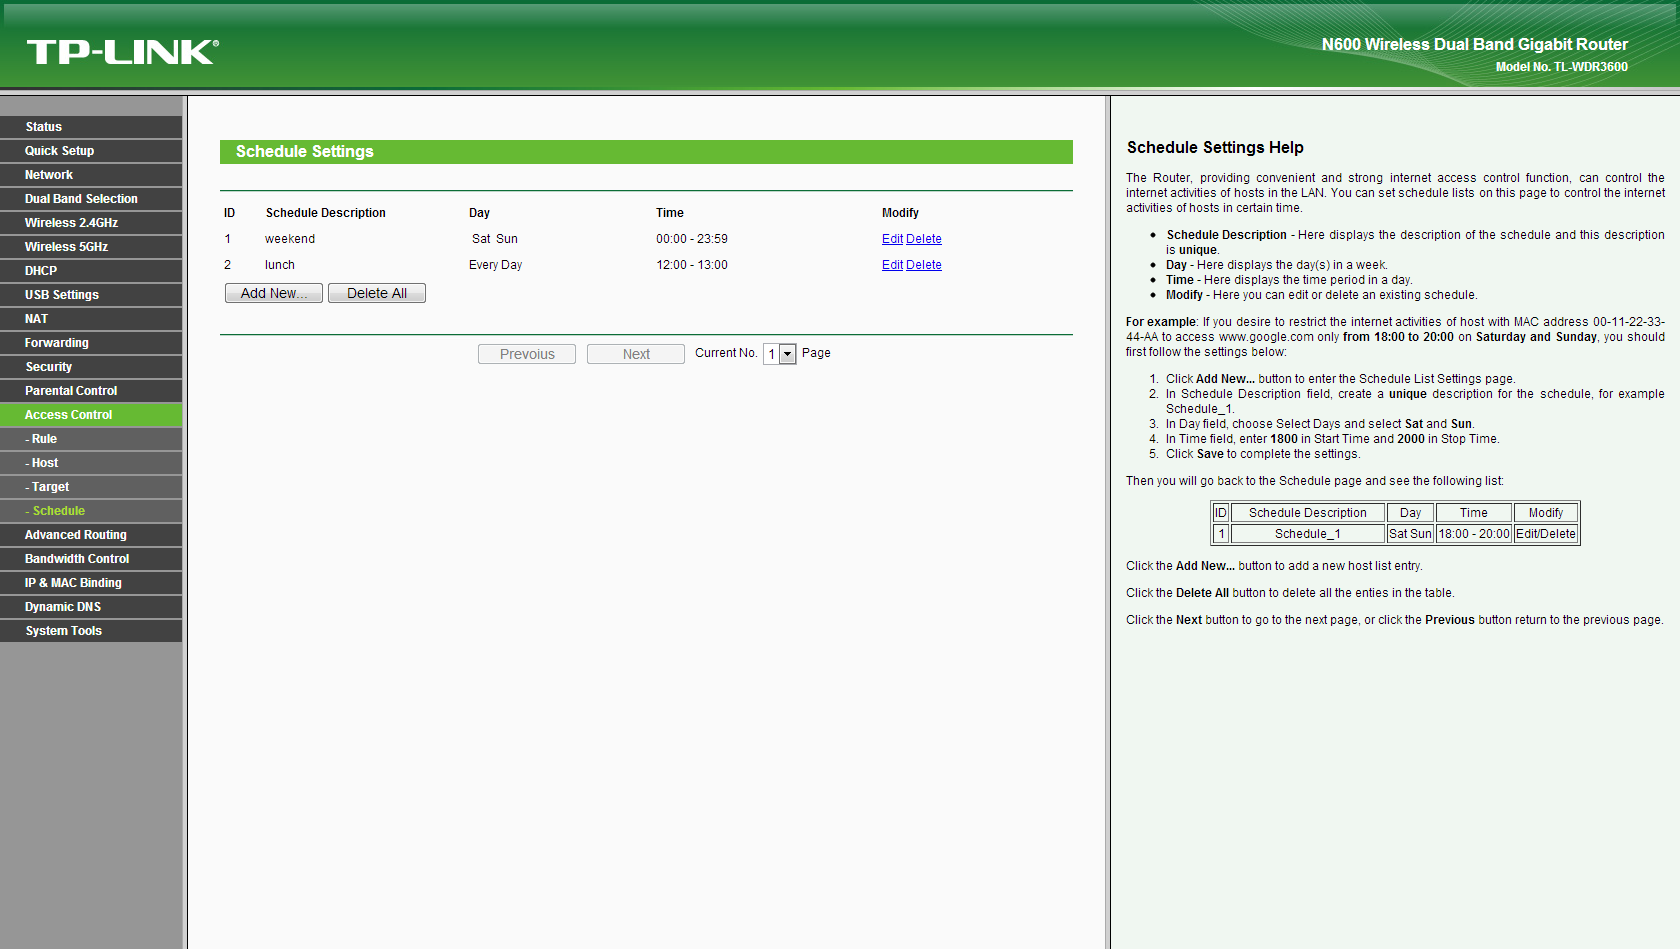The width and height of the screenshot is (1680, 949).
Task: Click '18:00 - 20:00' in help table
Action: (x=1474, y=534)
